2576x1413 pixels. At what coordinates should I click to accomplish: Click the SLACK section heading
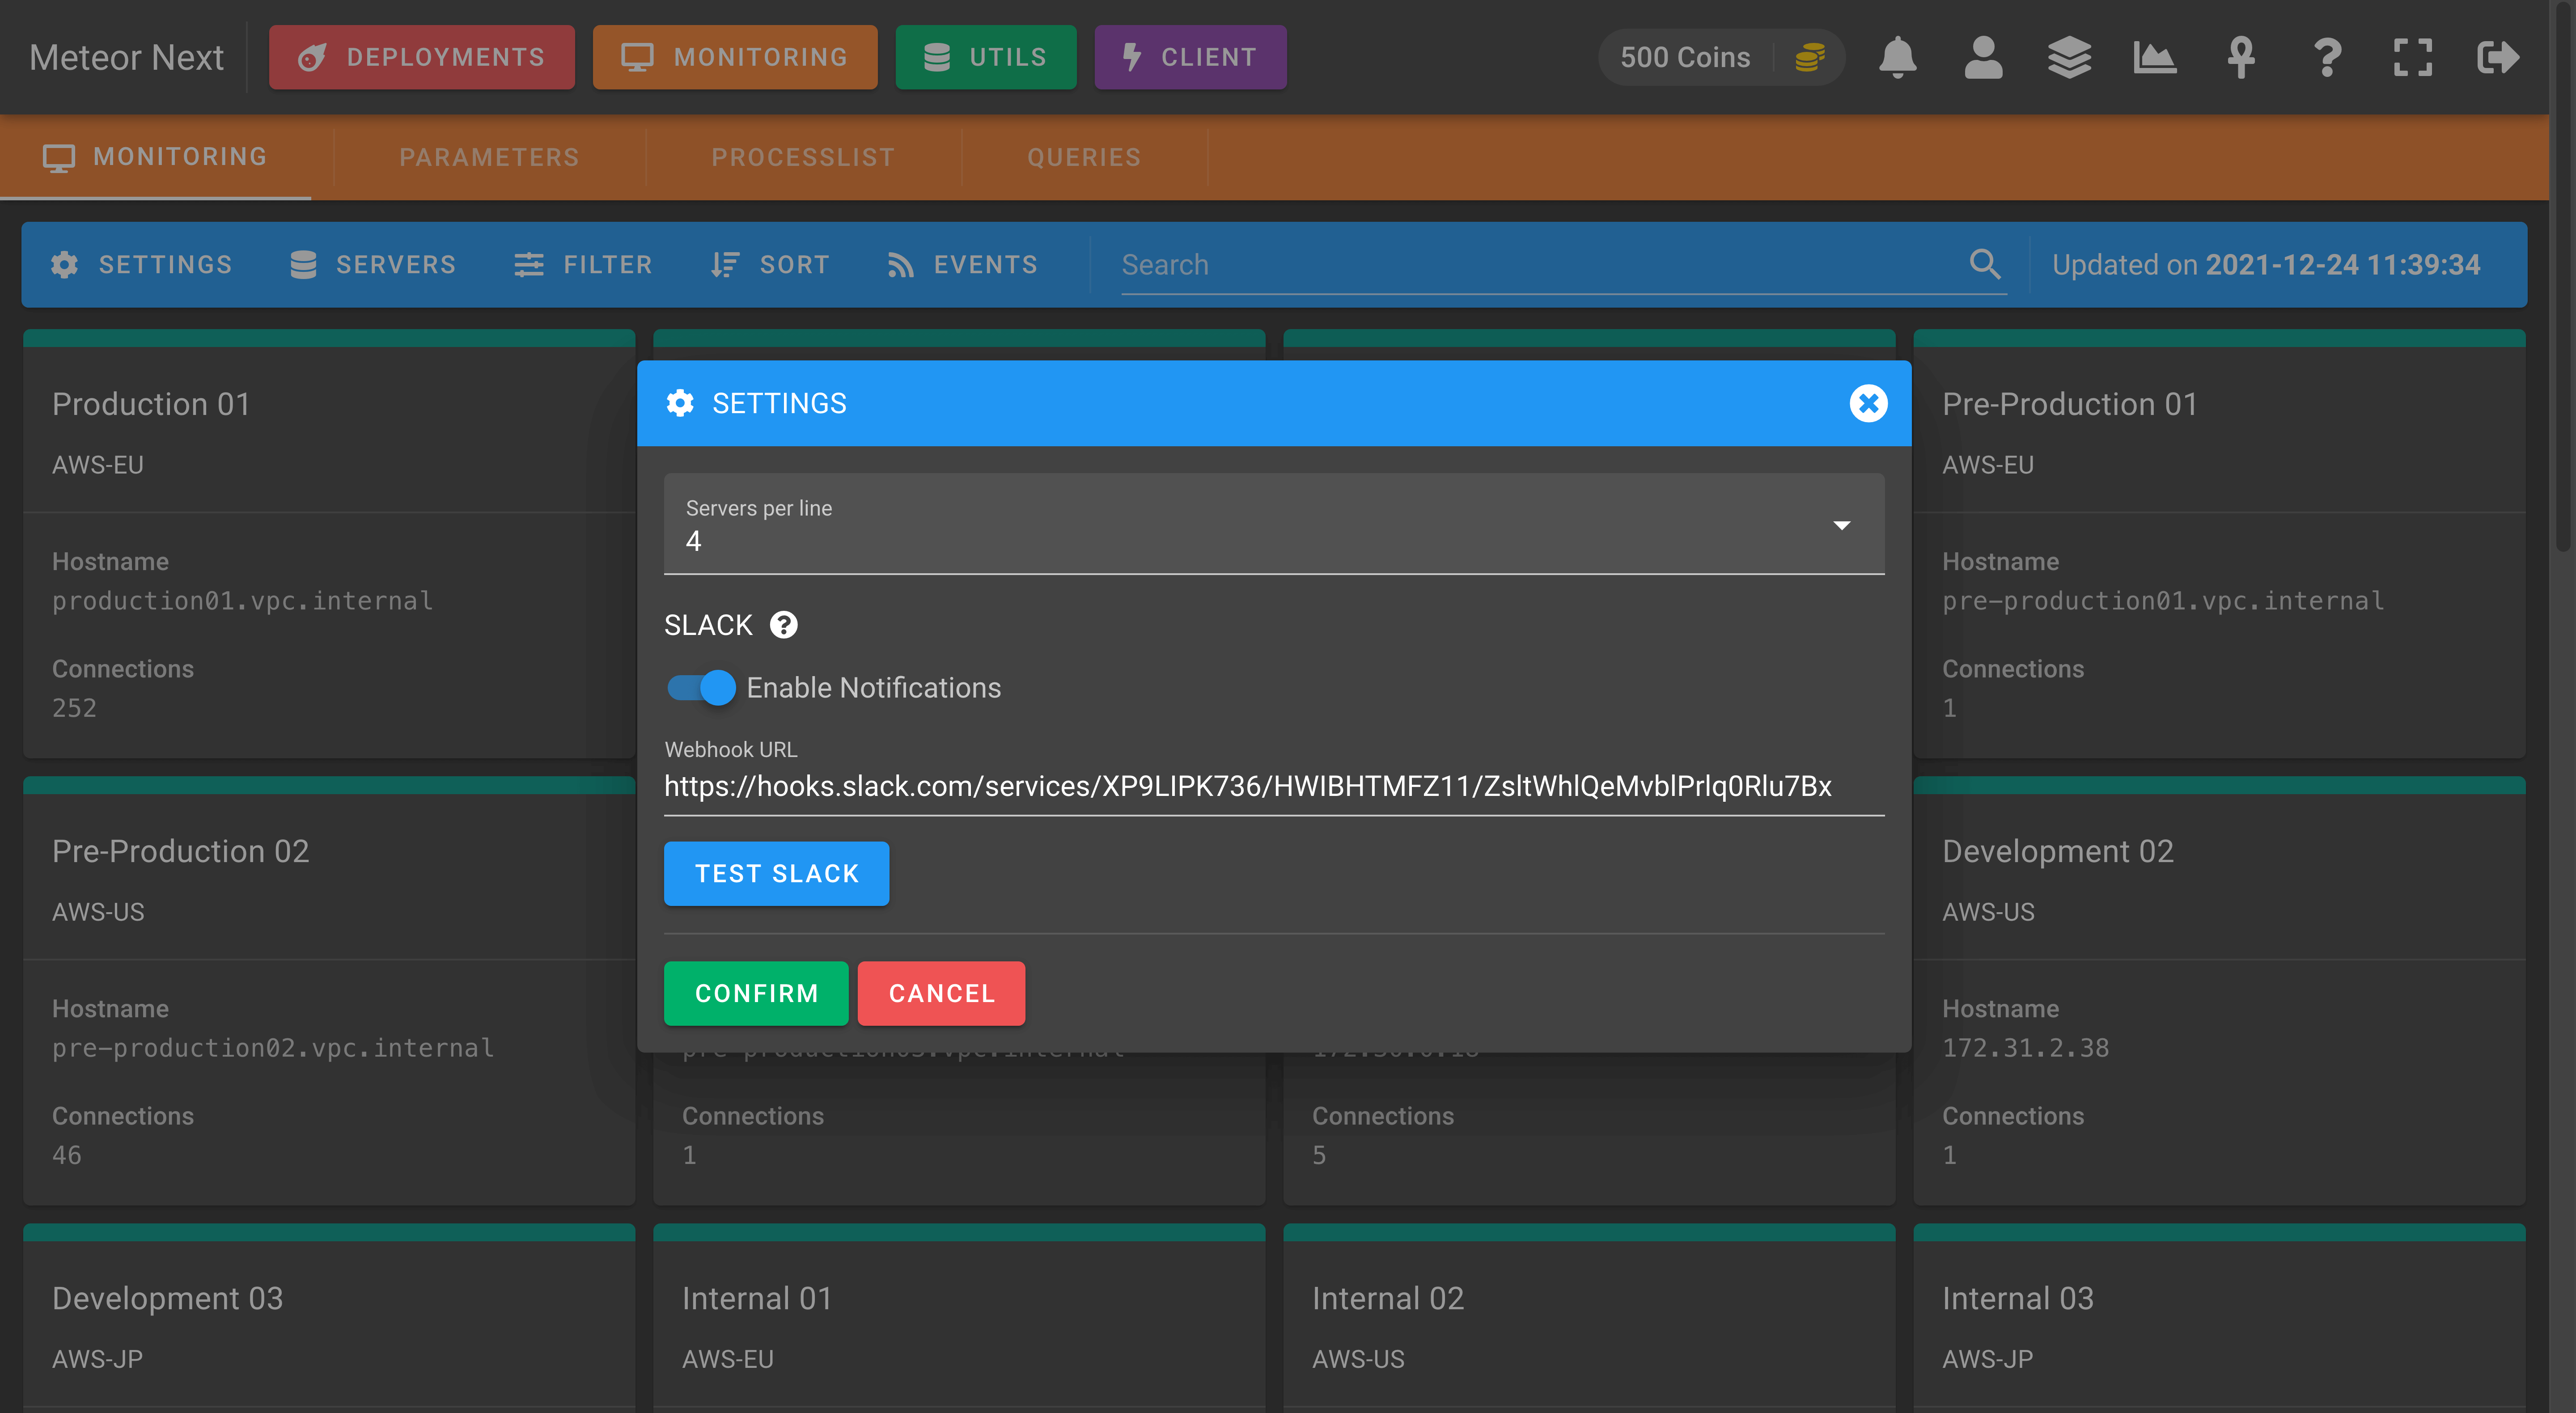click(708, 625)
